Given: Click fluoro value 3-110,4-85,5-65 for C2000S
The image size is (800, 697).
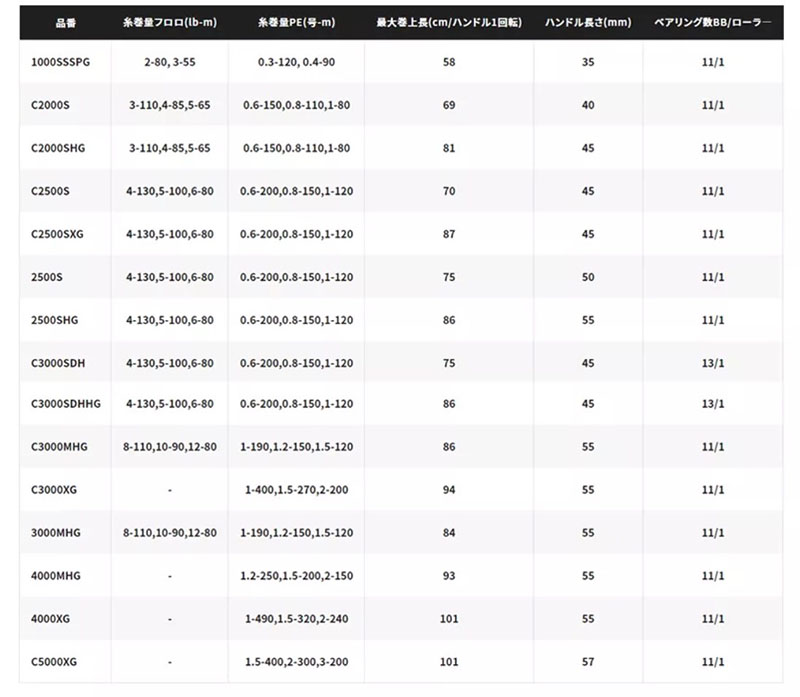Looking at the screenshot, I should click(170, 105).
